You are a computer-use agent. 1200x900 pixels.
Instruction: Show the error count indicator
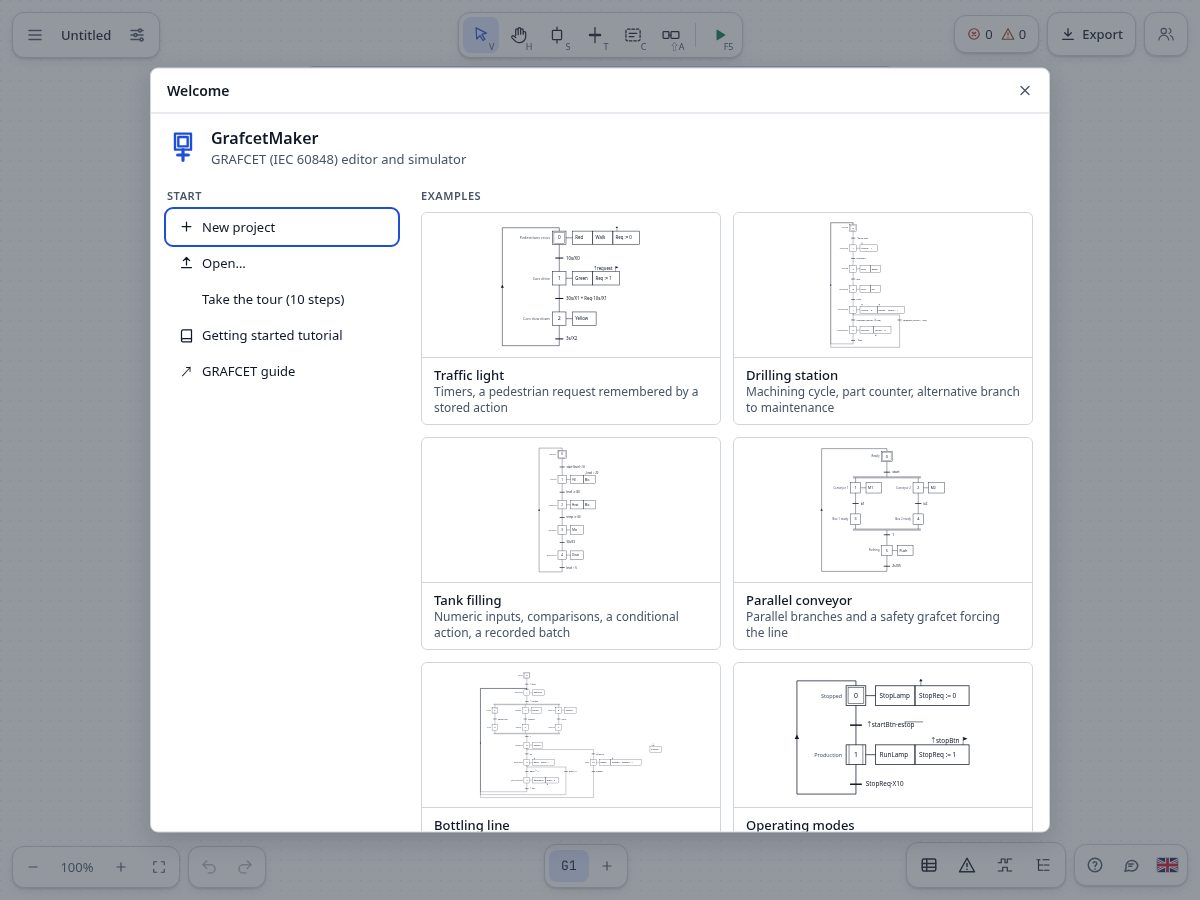point(980,35)
